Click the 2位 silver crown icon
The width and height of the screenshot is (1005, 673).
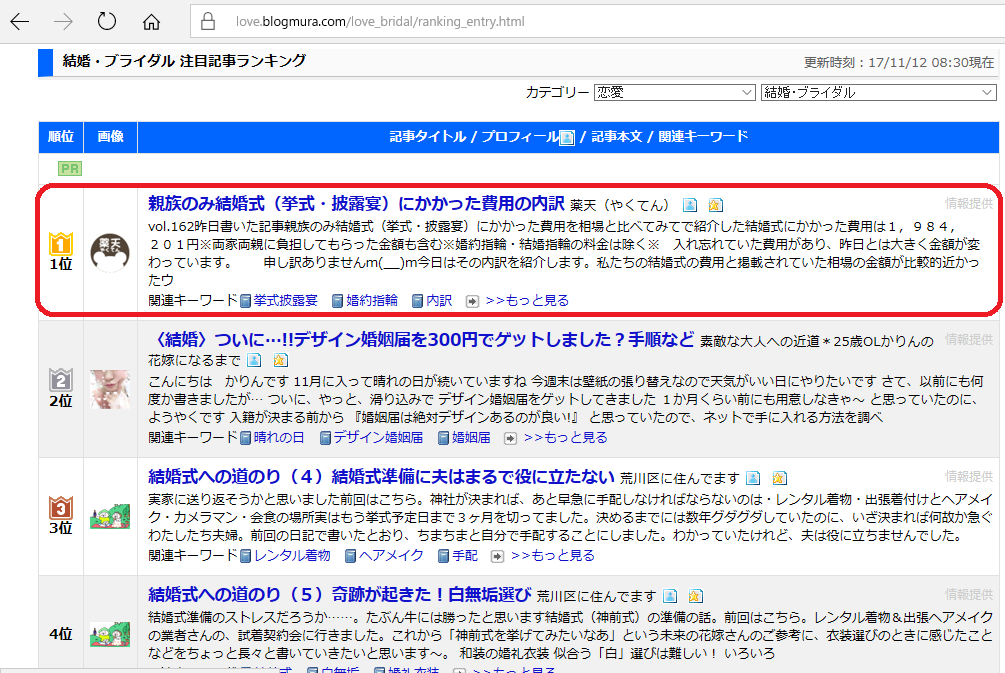[x=61, y=379]
